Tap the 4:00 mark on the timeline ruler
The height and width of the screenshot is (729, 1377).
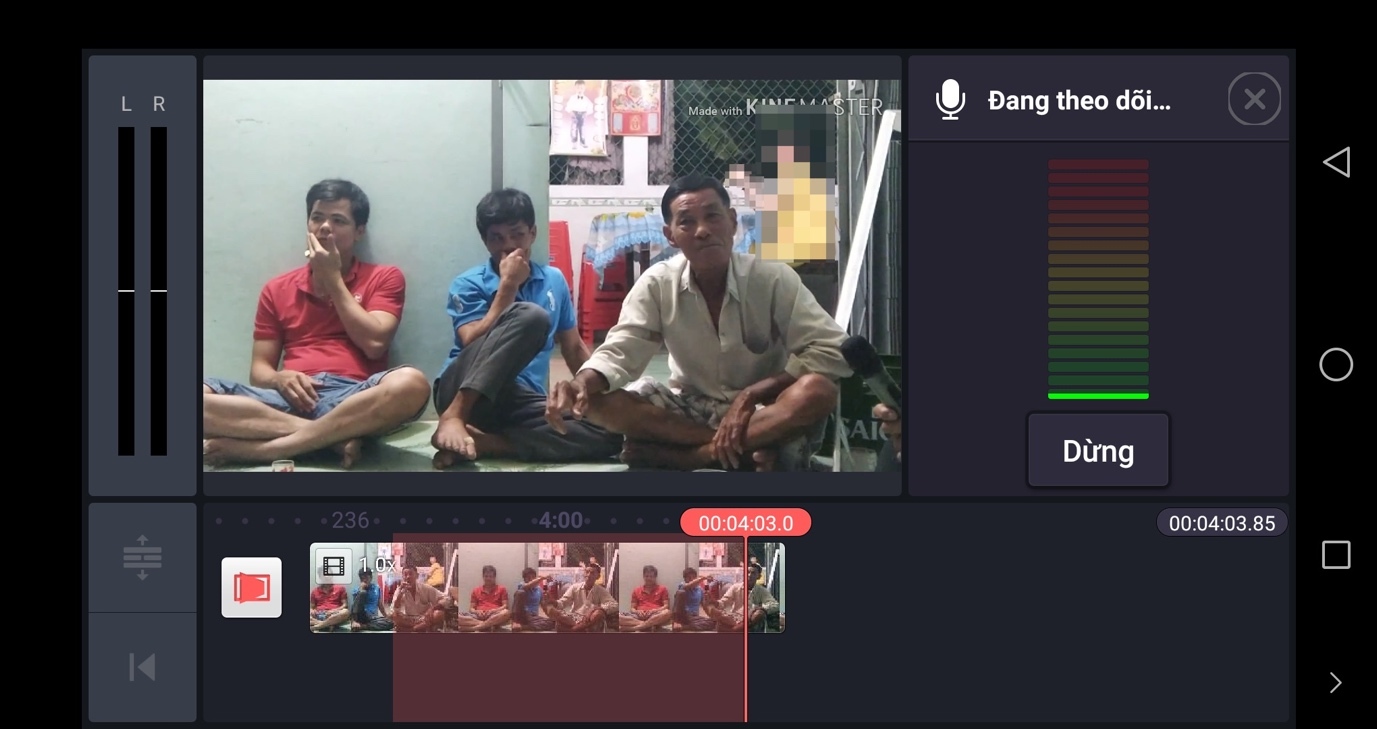coord(560,521)
